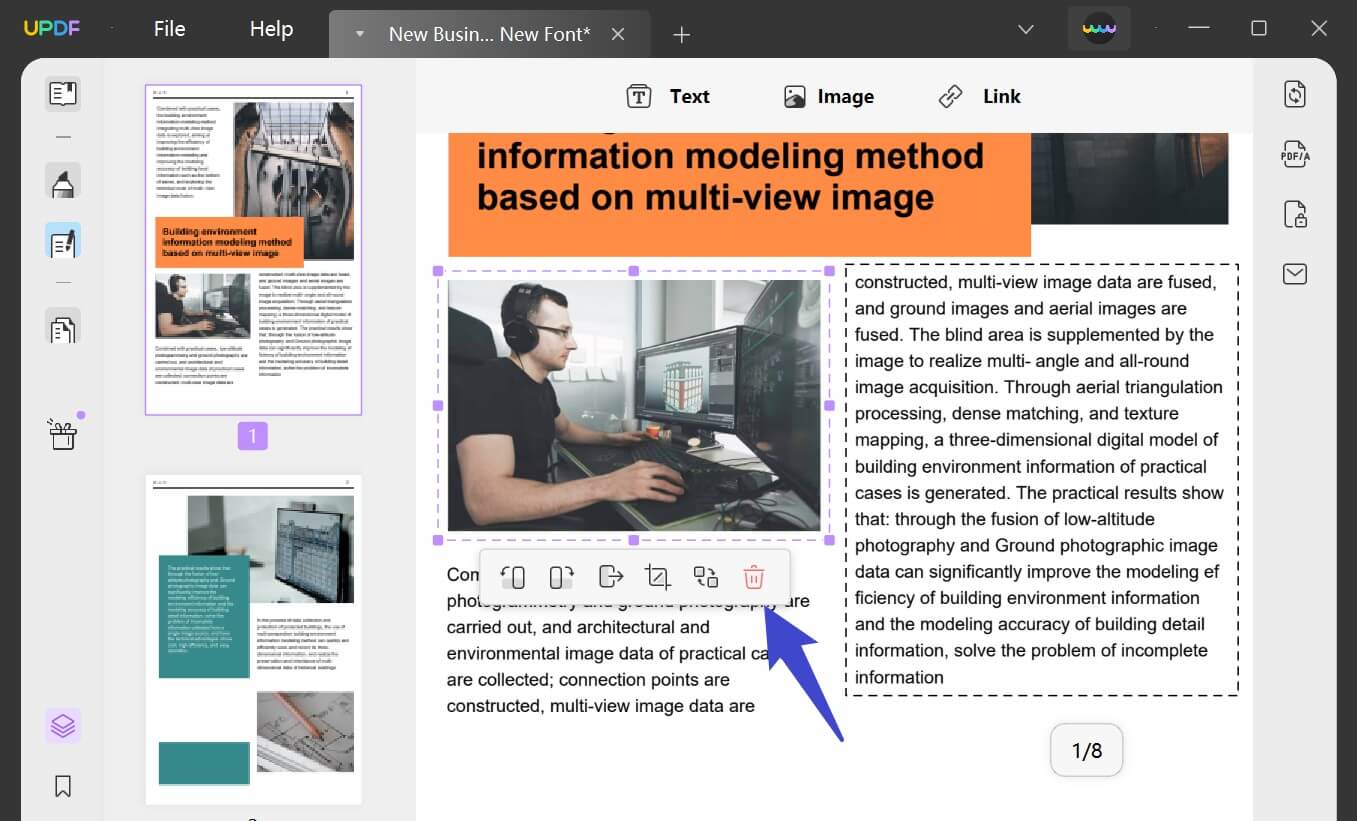Delete the selected image using the trash icon
The width and height of the screenshot is (1357, 821).
[753, 577]
